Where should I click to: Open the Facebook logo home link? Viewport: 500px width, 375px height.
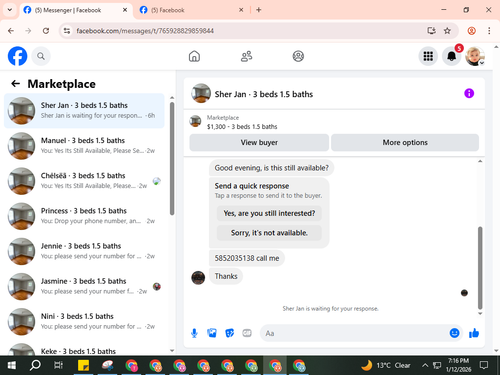pos(17,56)
